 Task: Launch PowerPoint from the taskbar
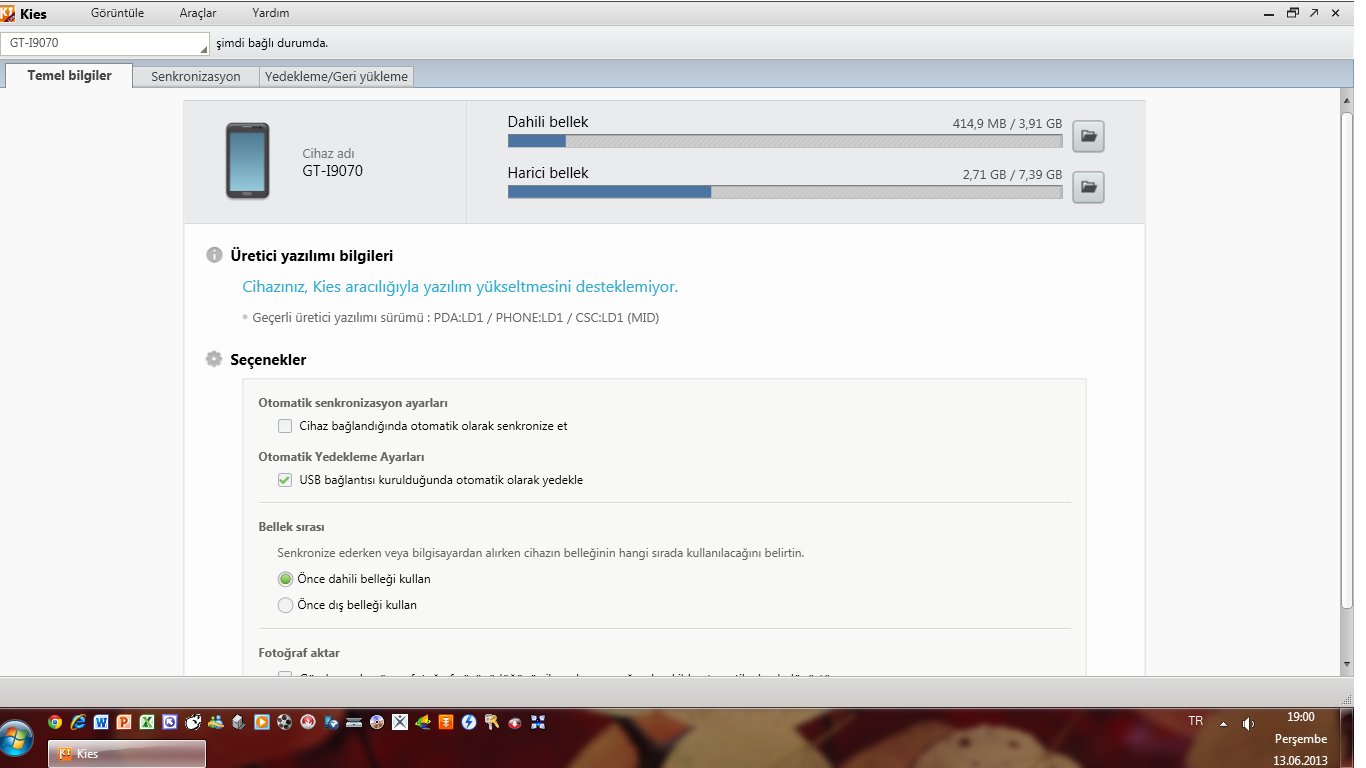[x=124, y=721]
